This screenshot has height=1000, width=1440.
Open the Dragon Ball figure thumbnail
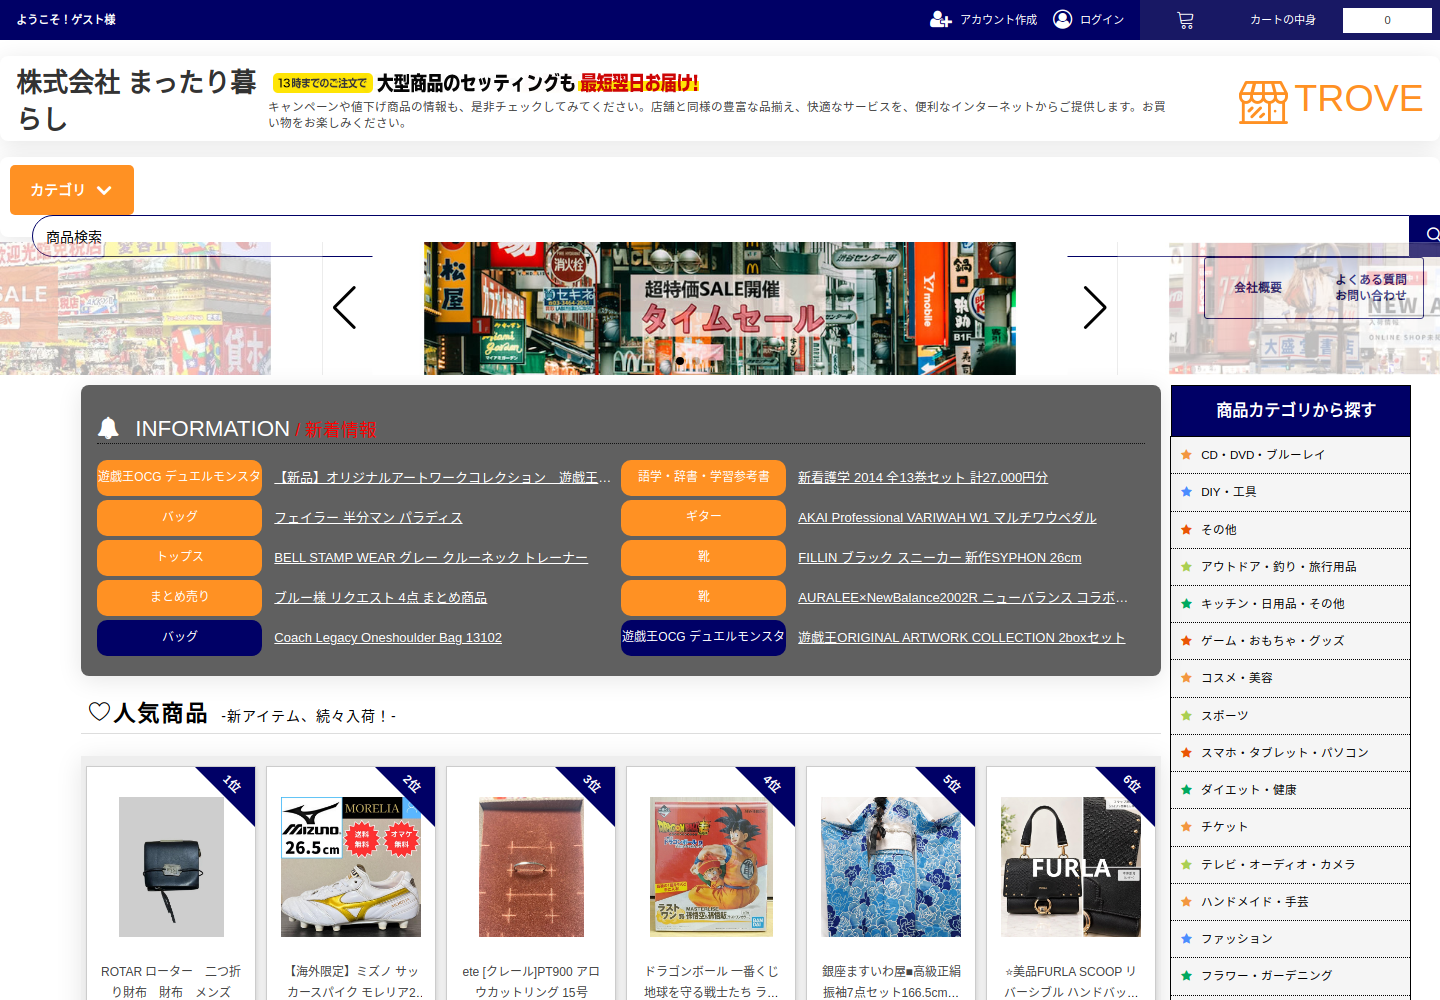[x=711, y=867]
